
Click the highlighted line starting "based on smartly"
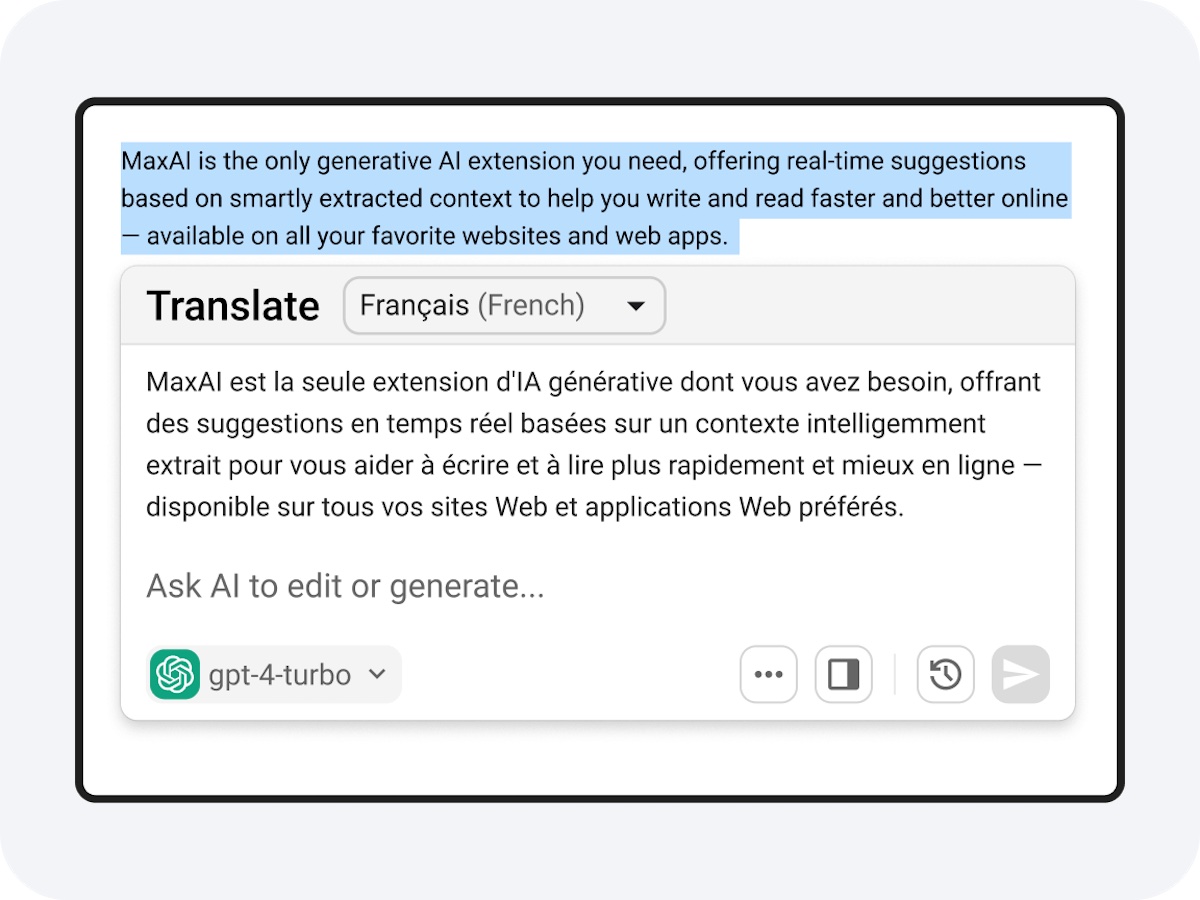point(594,199)
